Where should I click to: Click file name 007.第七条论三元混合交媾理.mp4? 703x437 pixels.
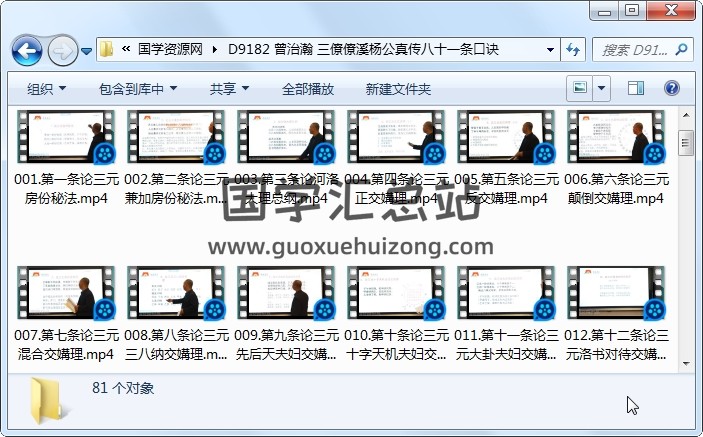tap(66, 345)
